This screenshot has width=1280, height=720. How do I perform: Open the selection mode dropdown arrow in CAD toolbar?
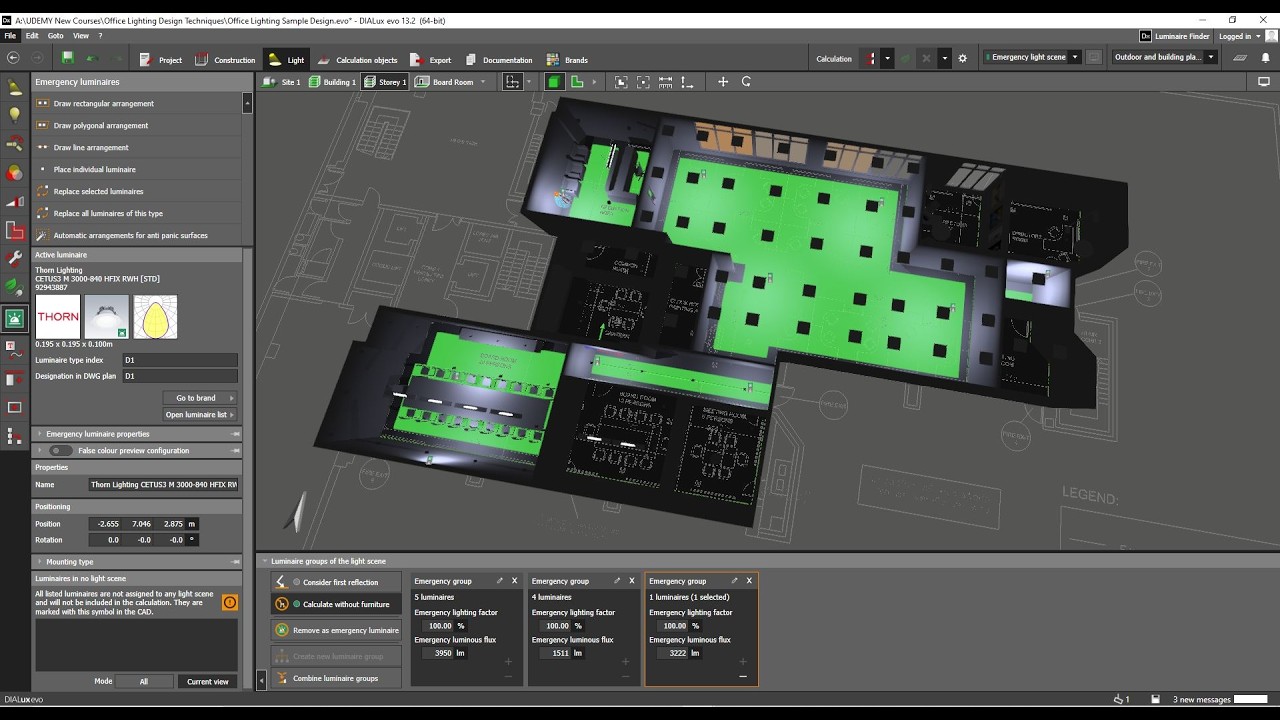528,82
